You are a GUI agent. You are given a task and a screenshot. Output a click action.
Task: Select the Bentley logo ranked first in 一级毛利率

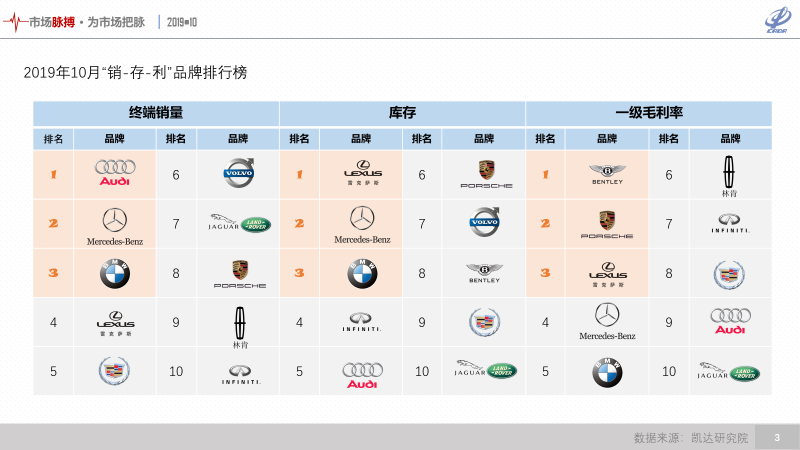pos(606,174)
